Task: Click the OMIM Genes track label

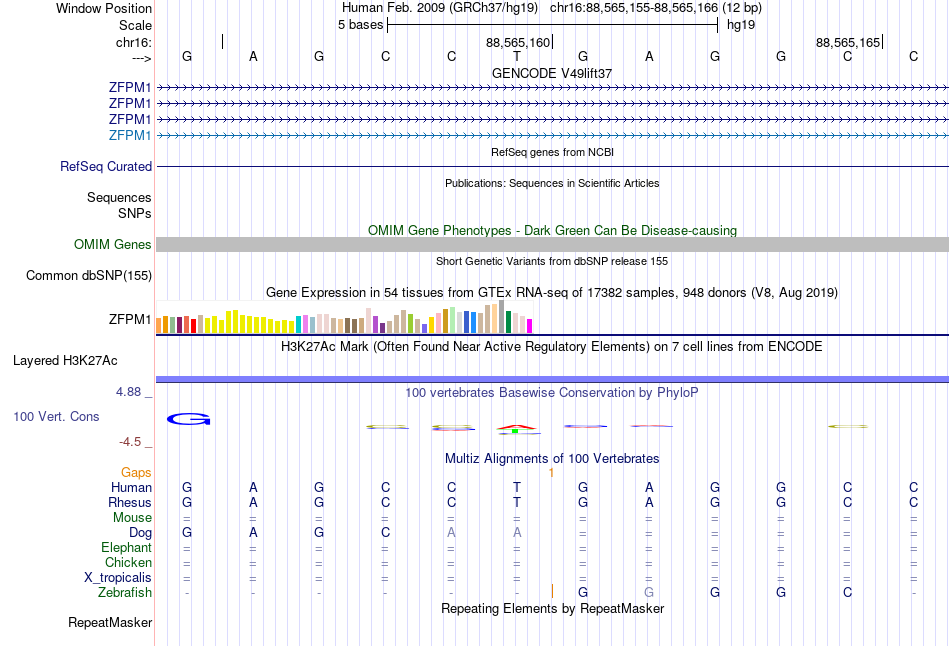Action: [113, 244]
